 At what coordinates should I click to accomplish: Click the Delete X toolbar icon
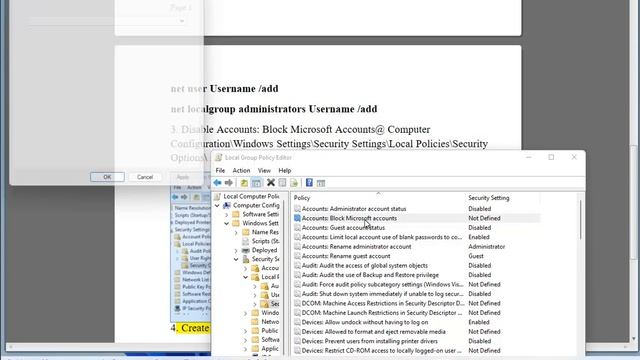click(x=271, y=183)
